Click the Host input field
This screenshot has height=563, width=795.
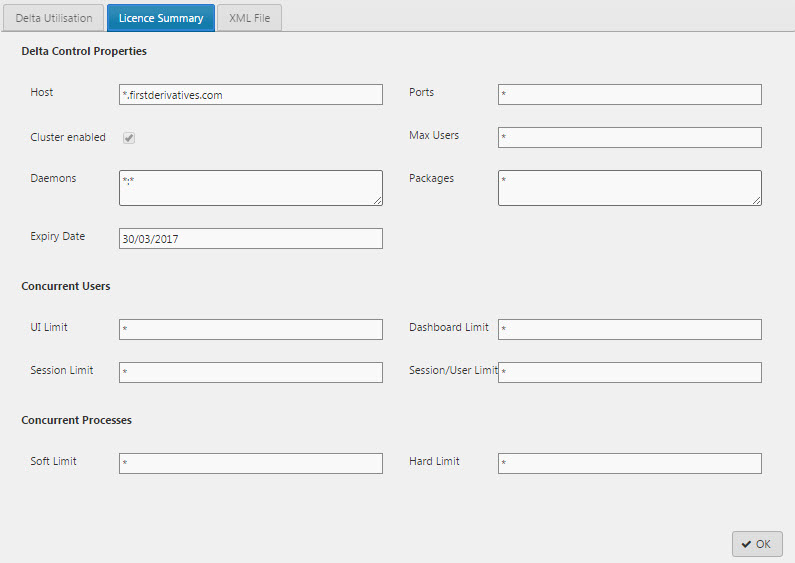click(x=251, y=95)
